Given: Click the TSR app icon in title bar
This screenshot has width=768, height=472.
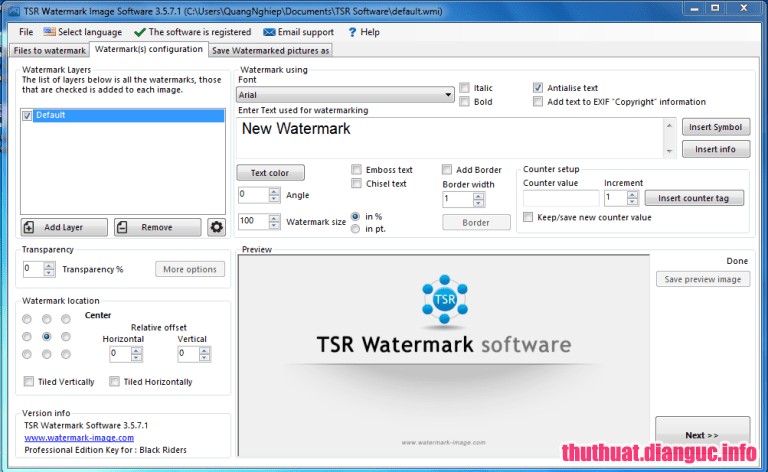Looking at the screenshot, I should click(15, 11).
